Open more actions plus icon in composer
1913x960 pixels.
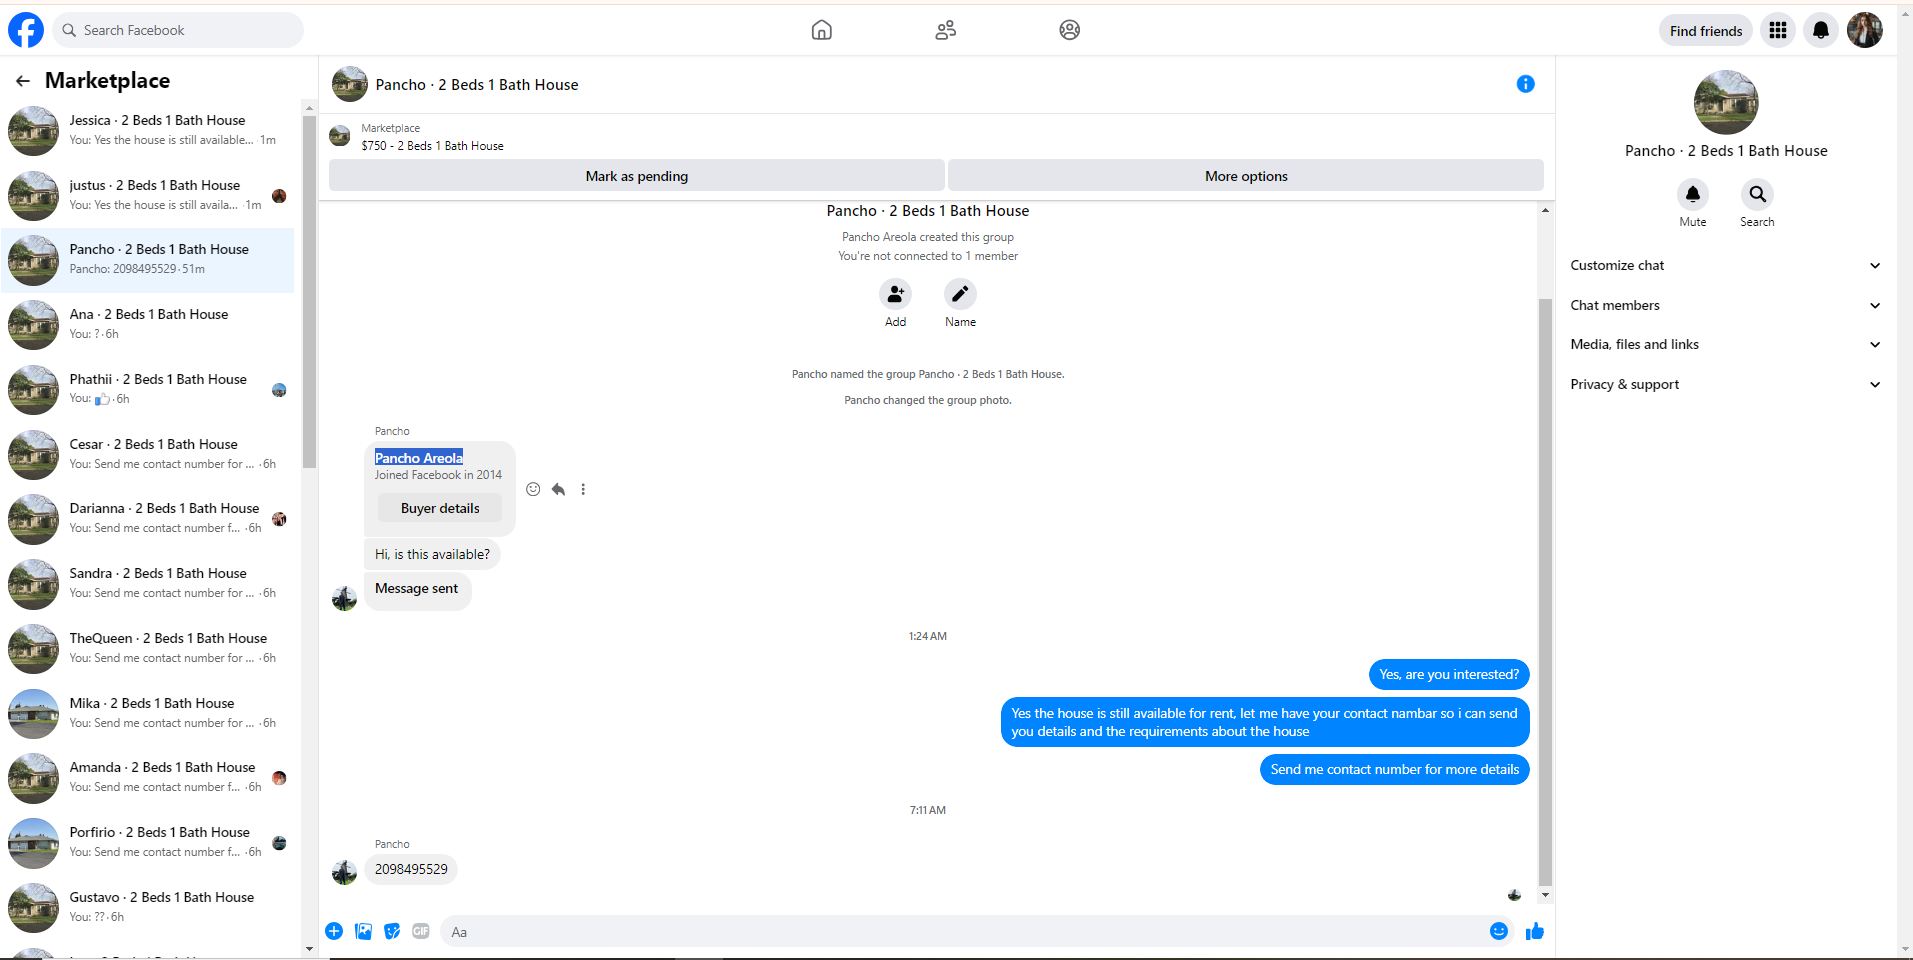click(x=334, y=932)
